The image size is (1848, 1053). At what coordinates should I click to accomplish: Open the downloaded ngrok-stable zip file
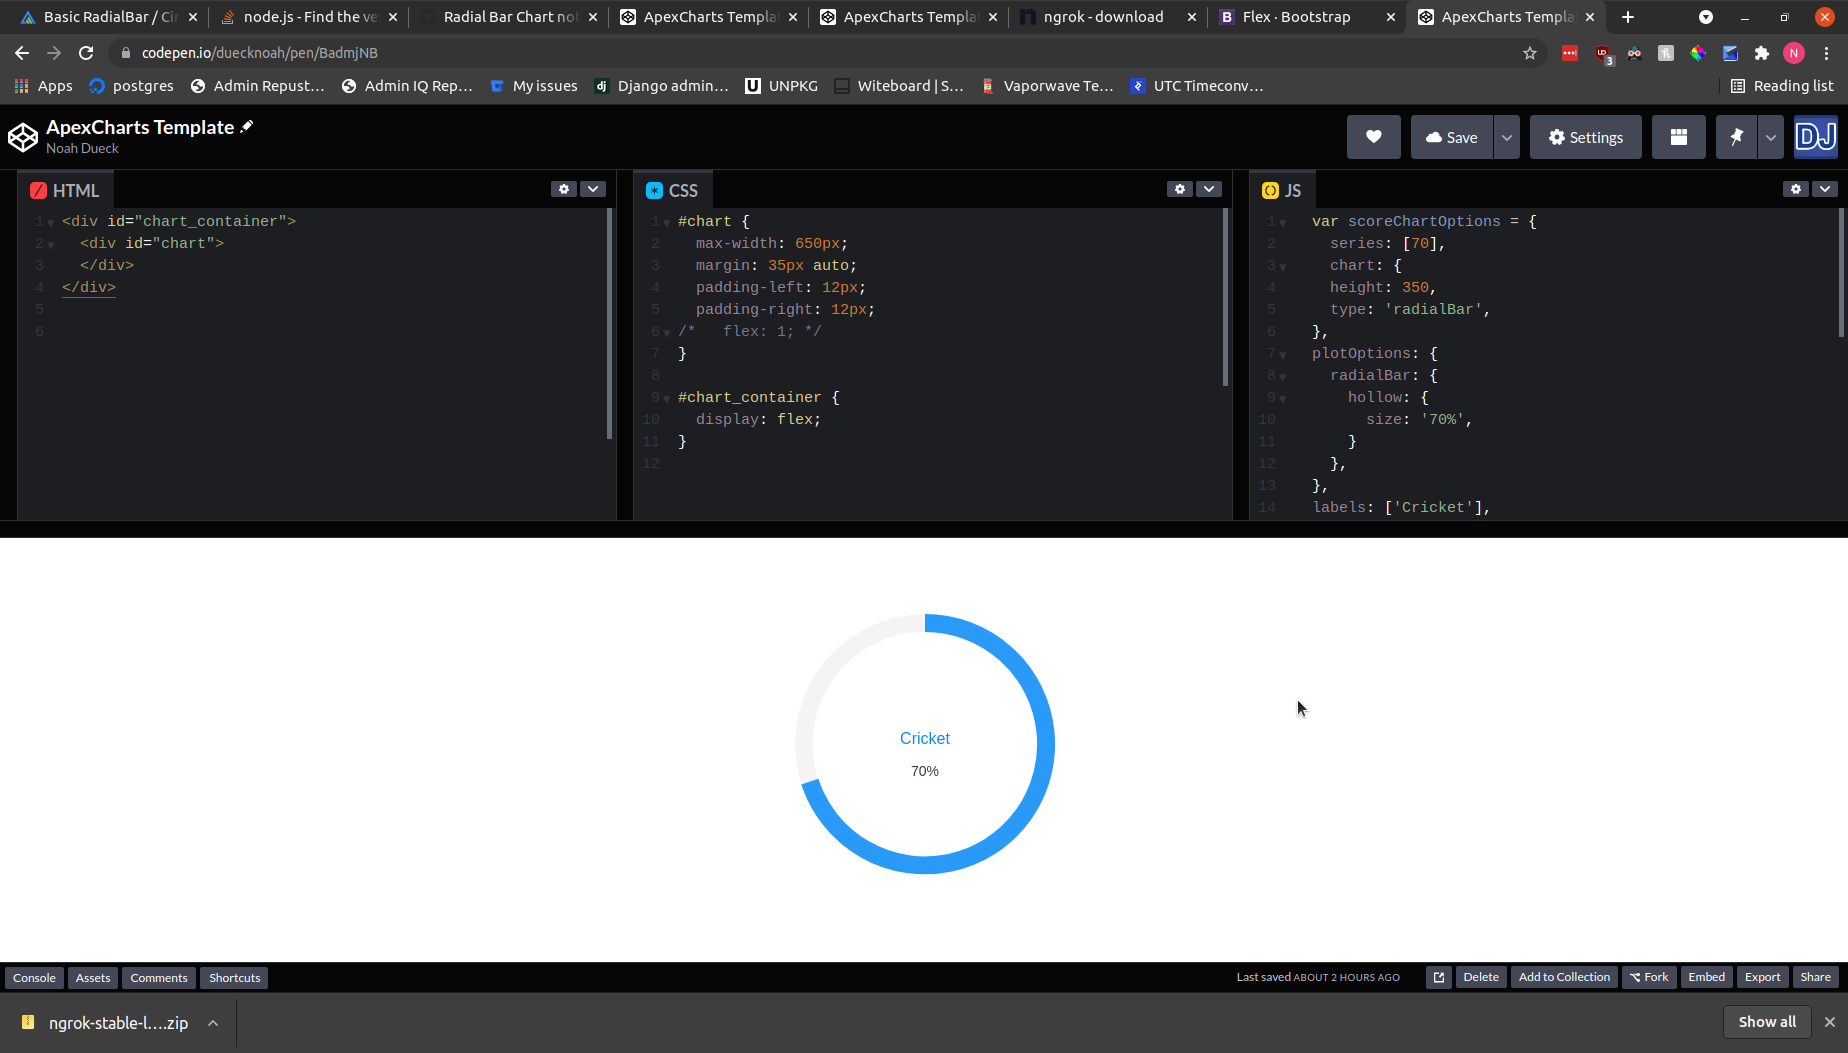coord(118,1022)
